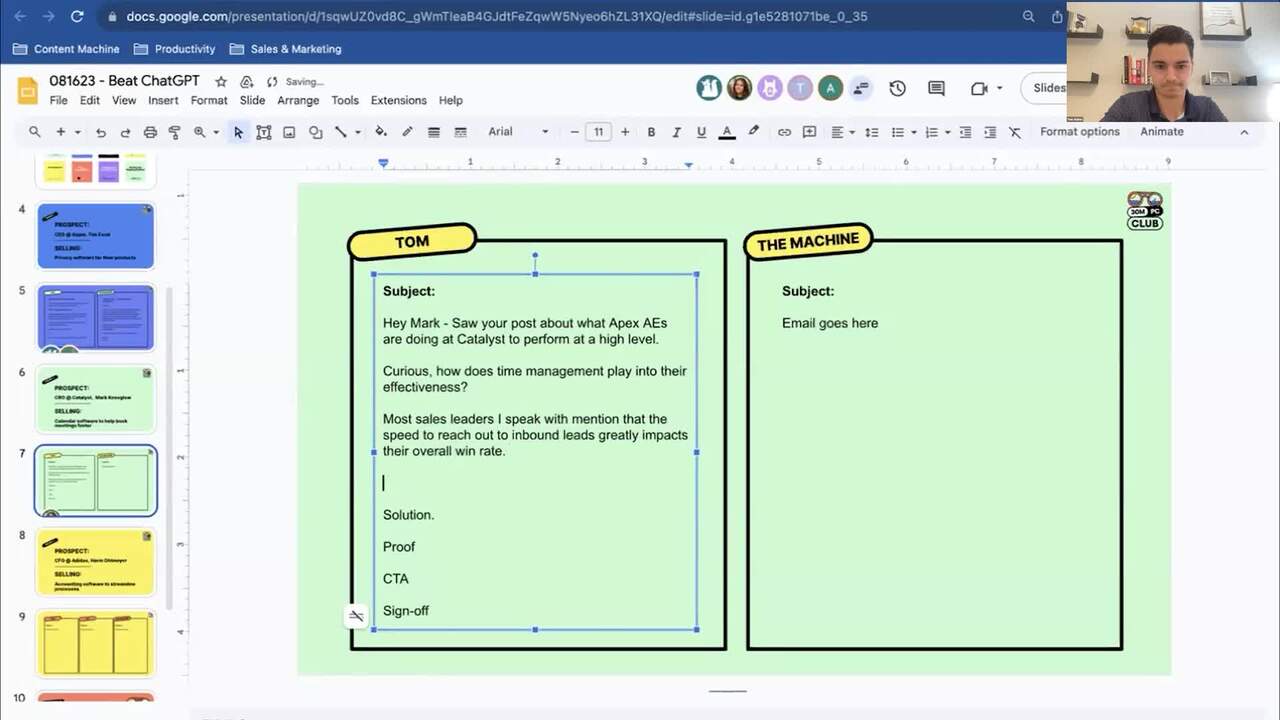Select the line tool

click(340, 132)
